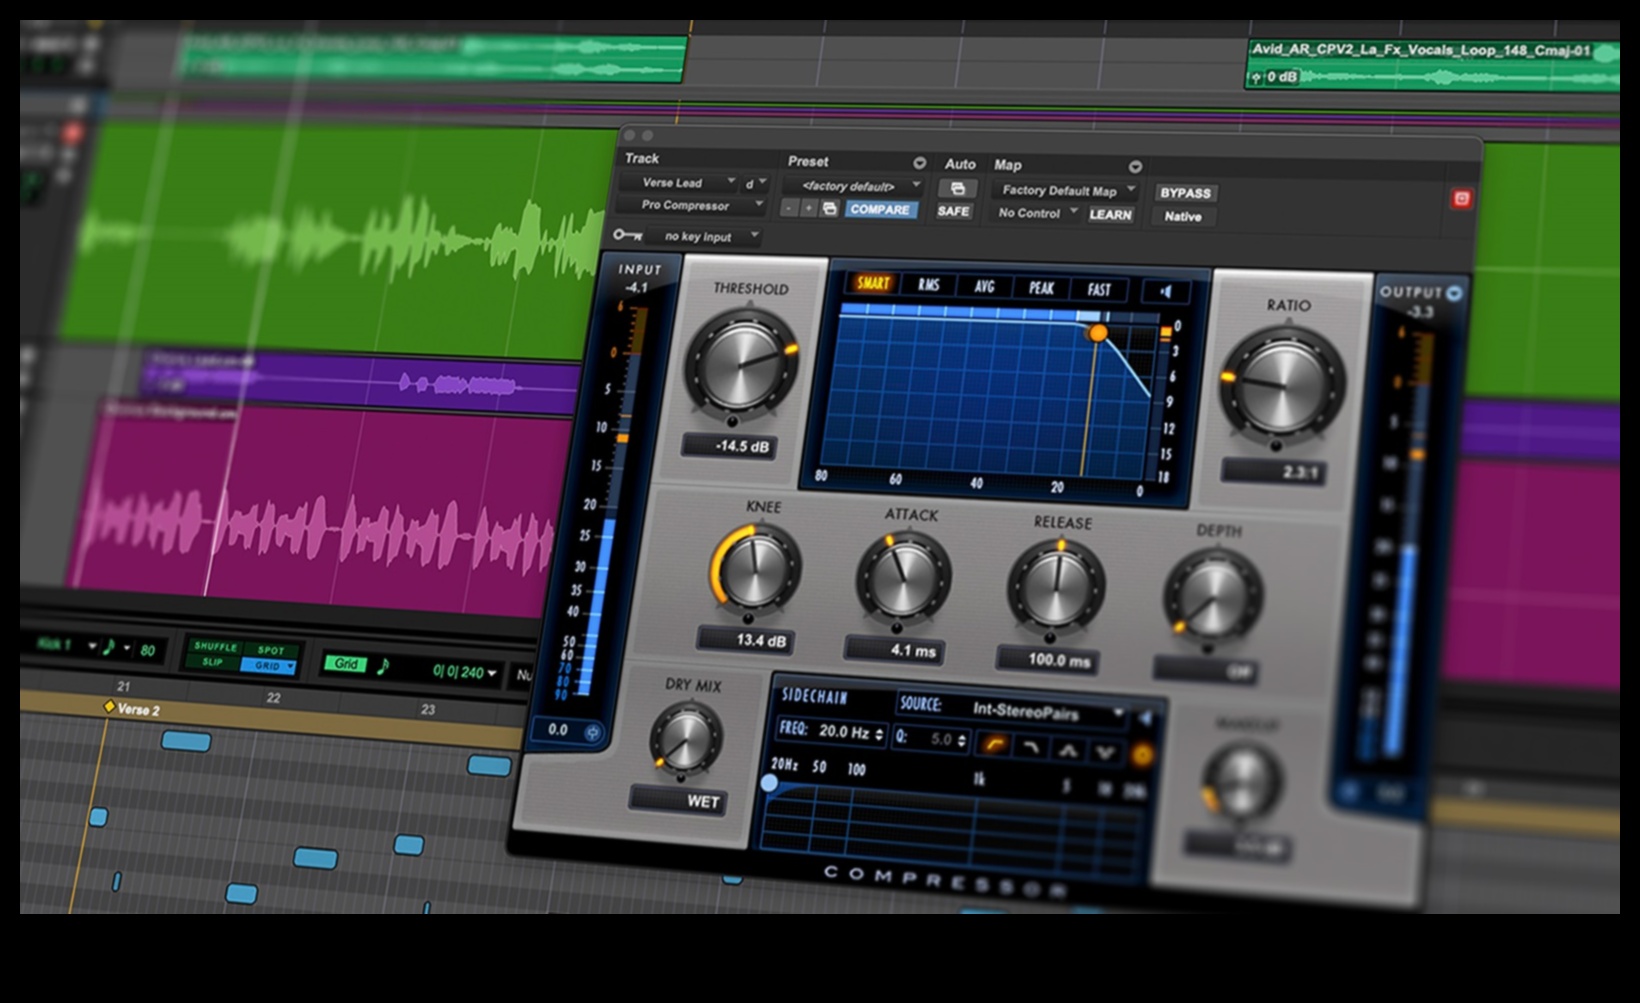Toggle the BYPASS button
This screenshot has height=1003, width=1640.
pos(1185,192)
